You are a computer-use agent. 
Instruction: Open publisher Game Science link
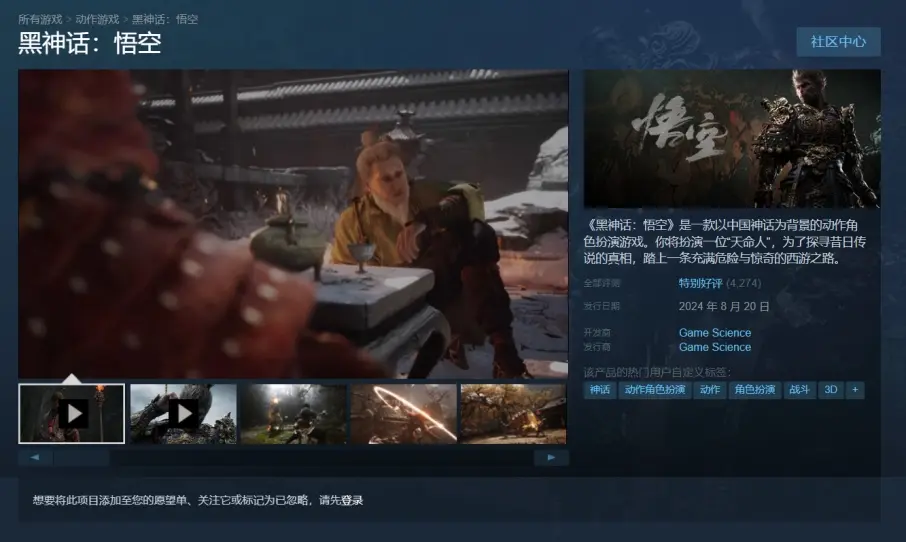click(715, 347)
